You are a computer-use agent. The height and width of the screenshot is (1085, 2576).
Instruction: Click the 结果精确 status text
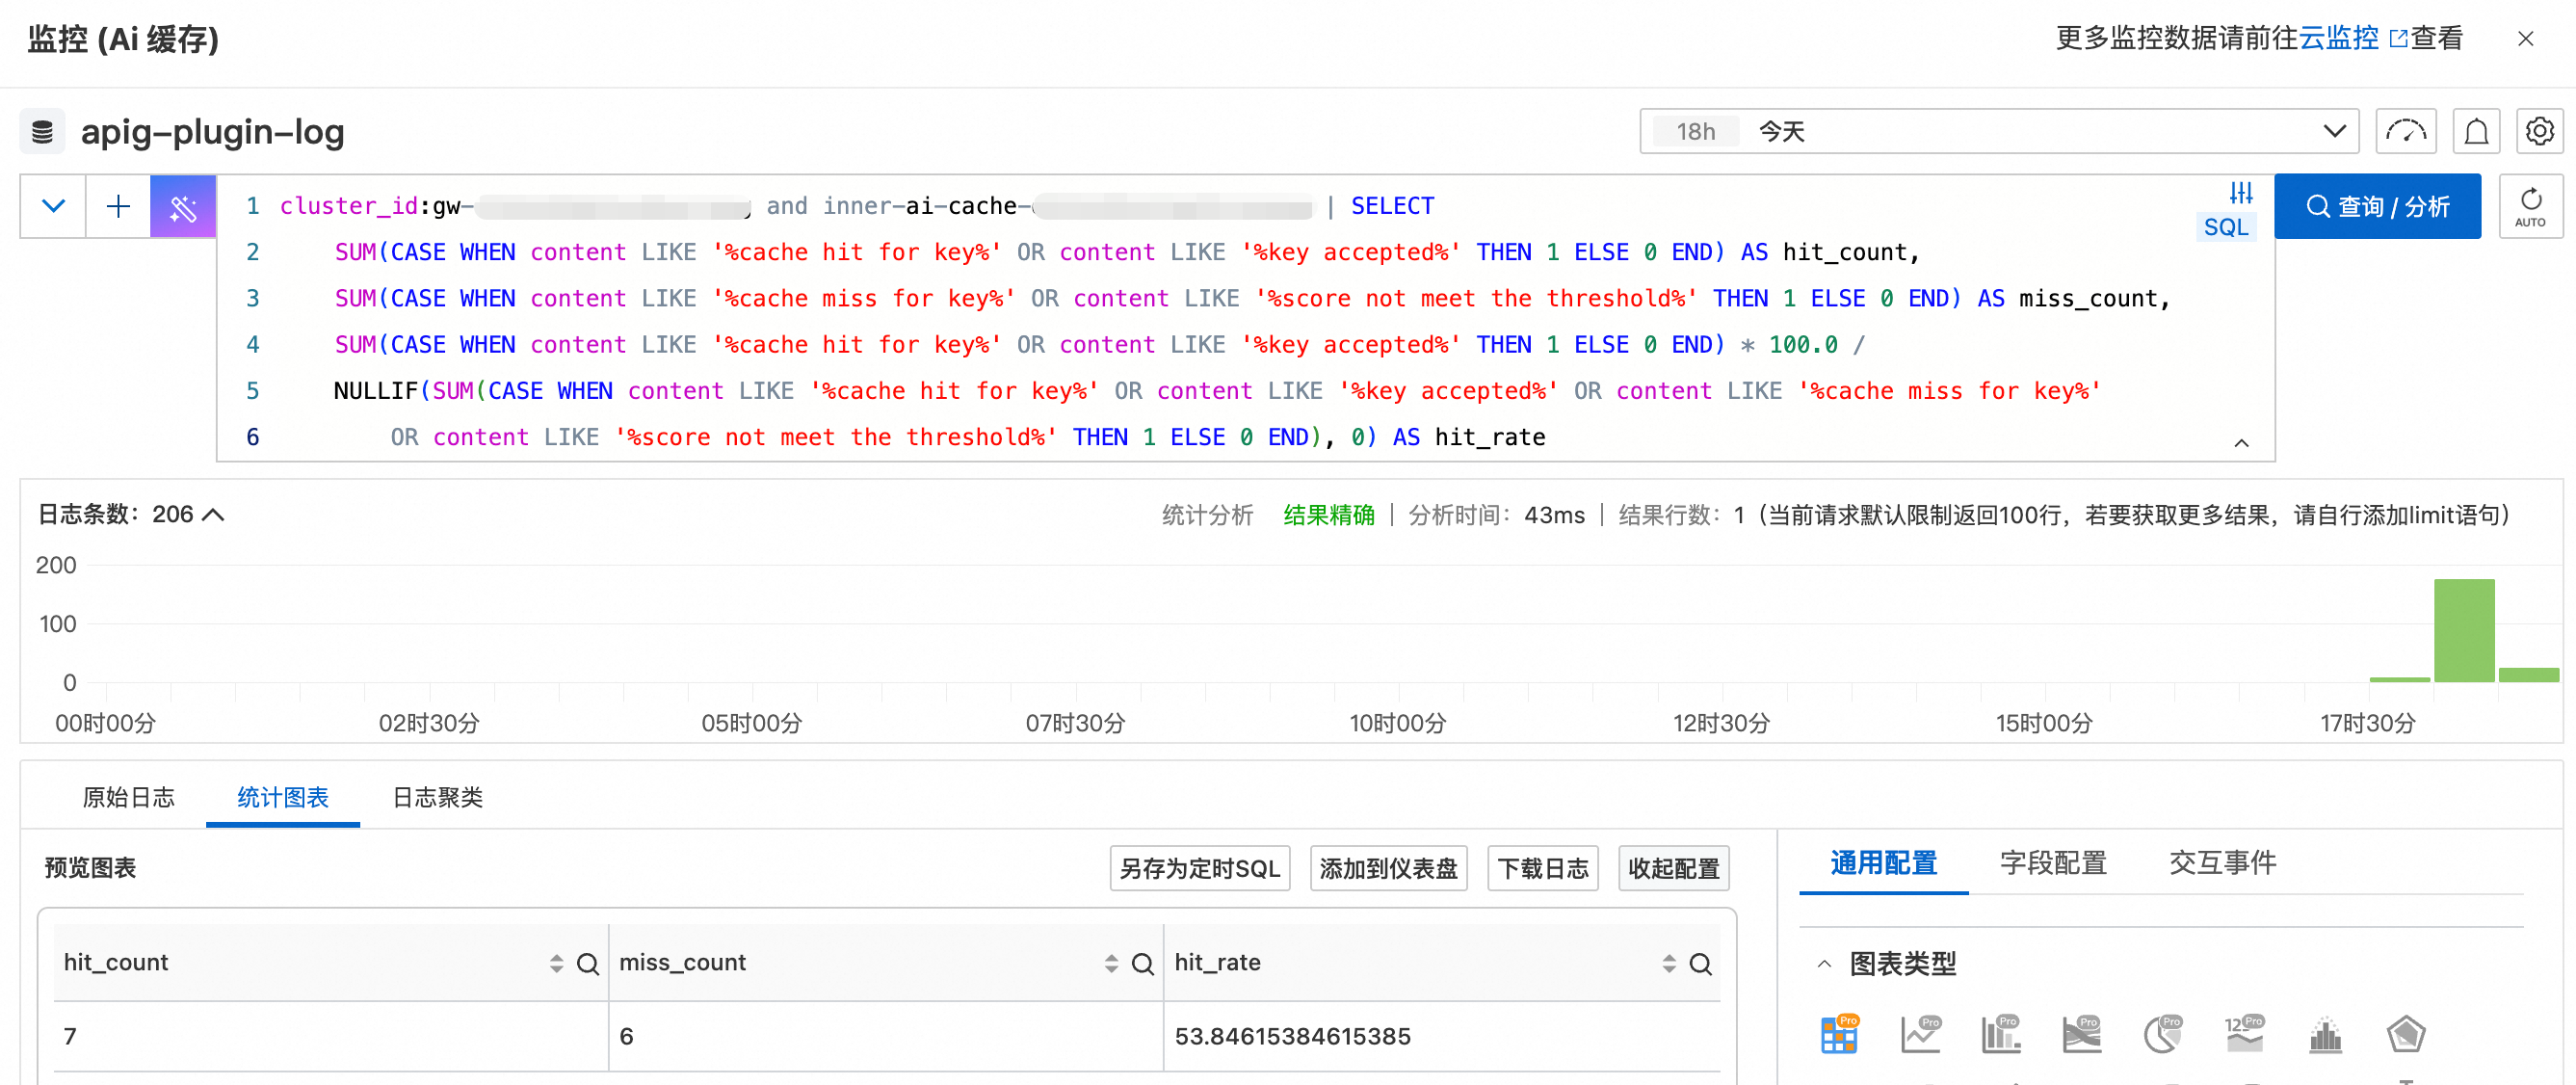pos(1328,515)
